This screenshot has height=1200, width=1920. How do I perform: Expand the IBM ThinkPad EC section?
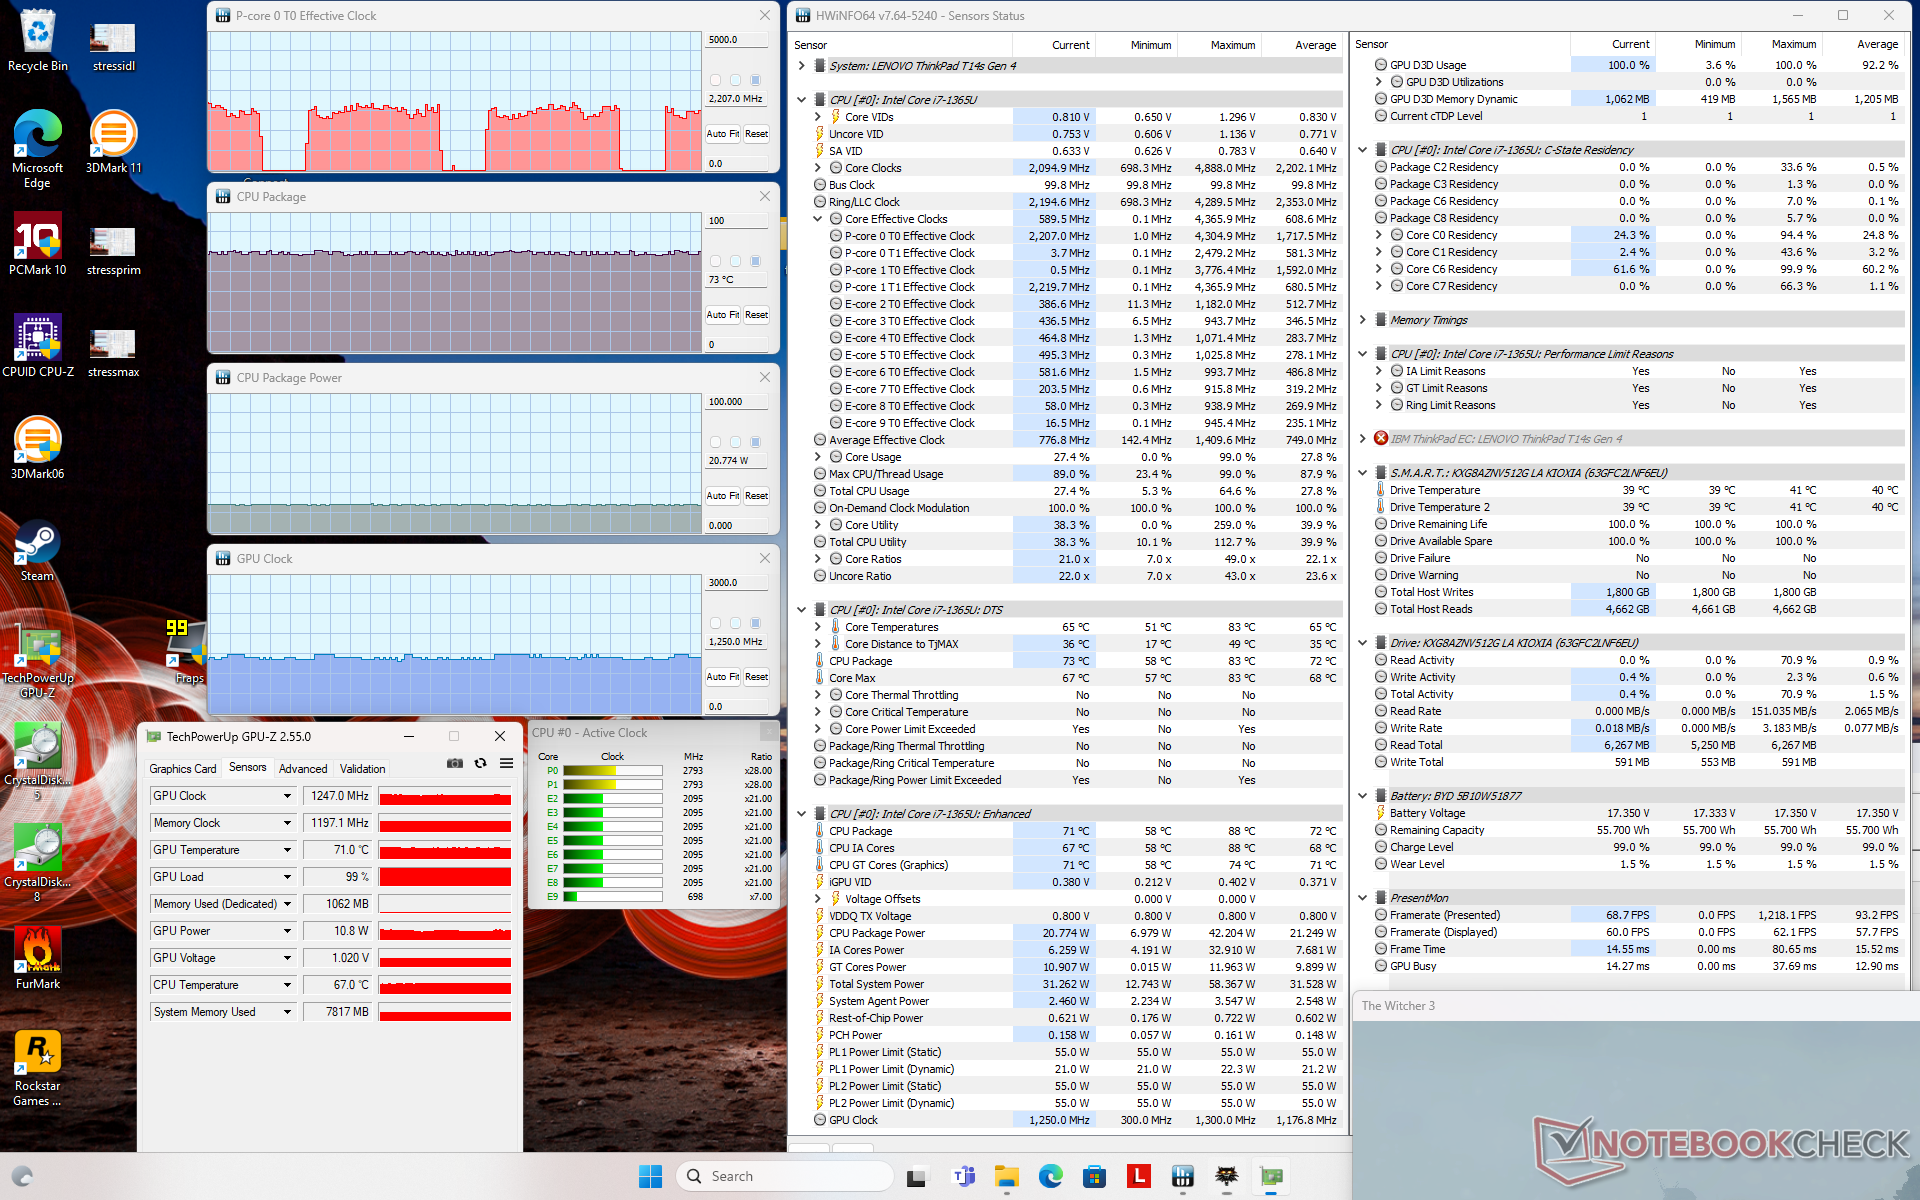1362,439
